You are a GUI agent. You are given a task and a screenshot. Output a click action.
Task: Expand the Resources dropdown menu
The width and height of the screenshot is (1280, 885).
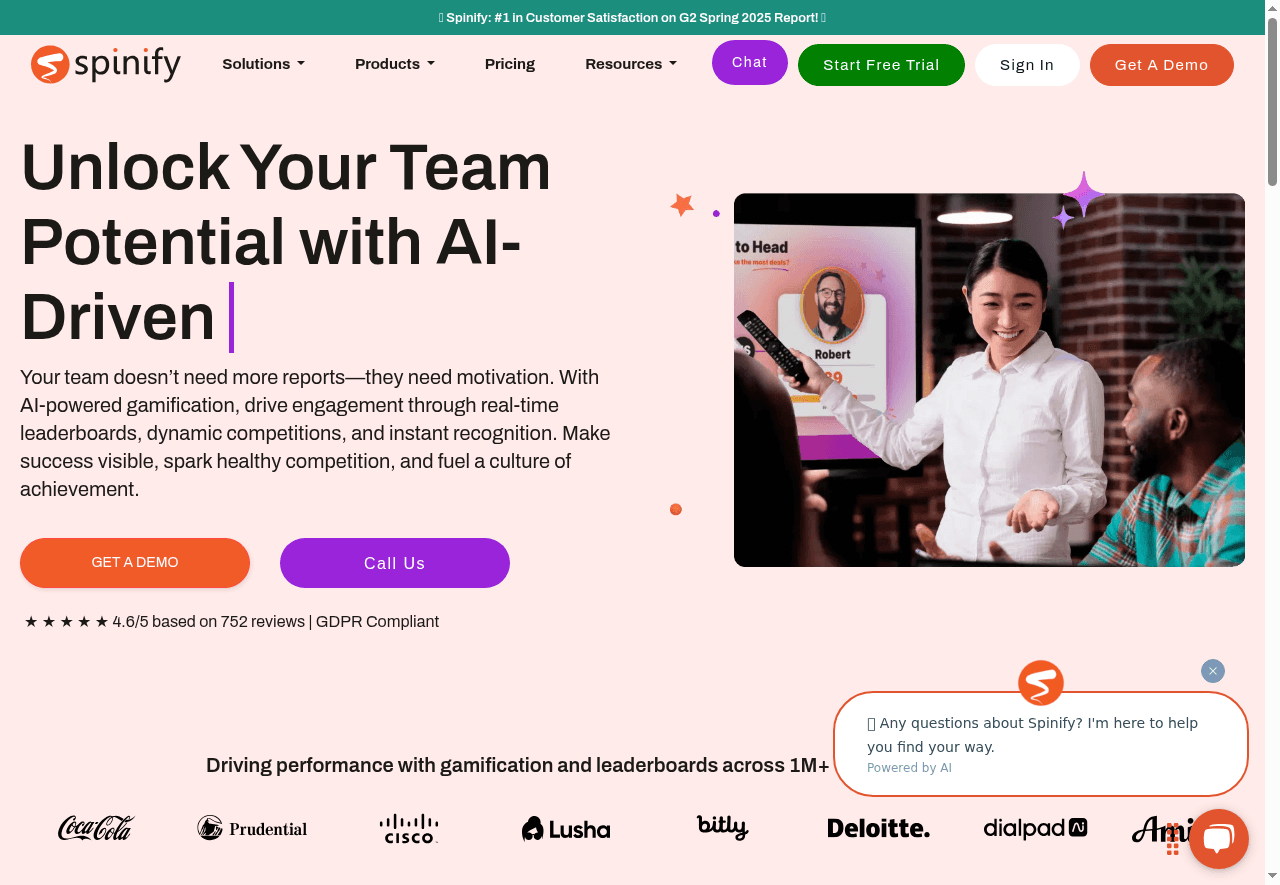(x=631, y=64)
